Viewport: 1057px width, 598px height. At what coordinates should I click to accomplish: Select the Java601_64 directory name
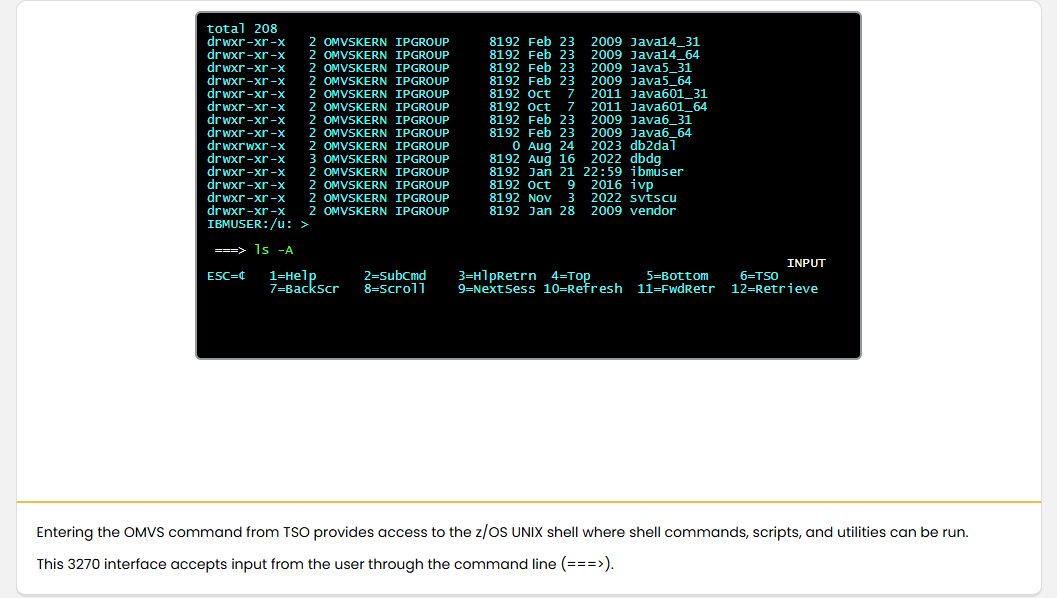click(x=669, y=107)
